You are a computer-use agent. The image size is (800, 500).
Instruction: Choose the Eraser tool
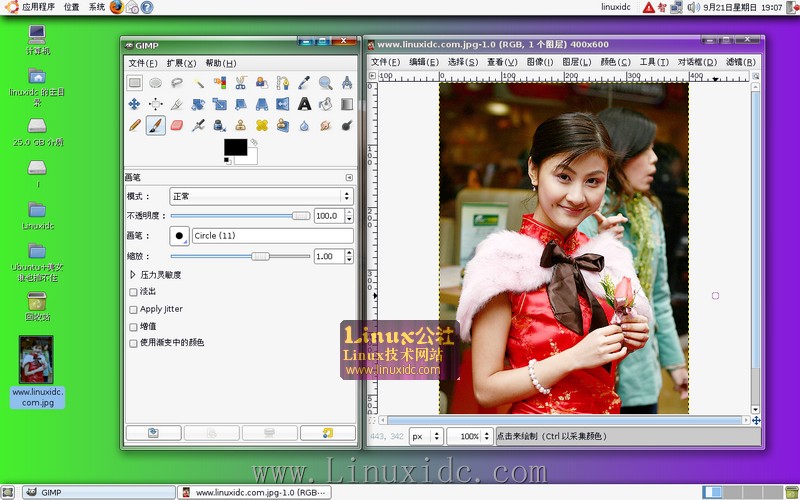[x=177, y=125]
